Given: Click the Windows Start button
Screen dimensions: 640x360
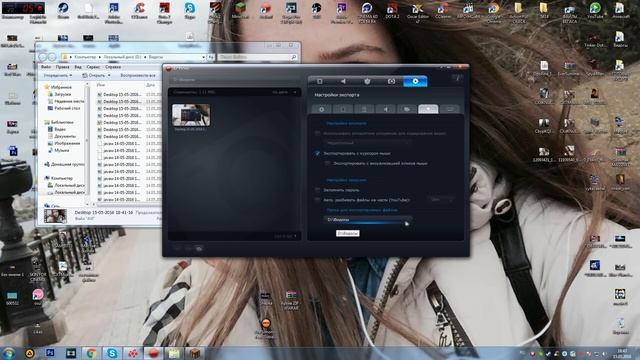Looking at the screenshot, I should 8,353.
